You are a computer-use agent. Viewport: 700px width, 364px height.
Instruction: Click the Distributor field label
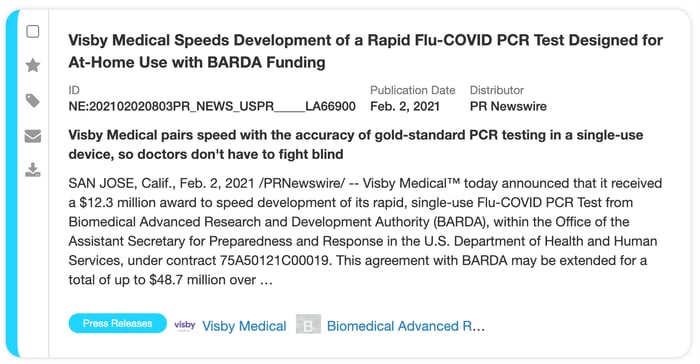click(496, 90)
